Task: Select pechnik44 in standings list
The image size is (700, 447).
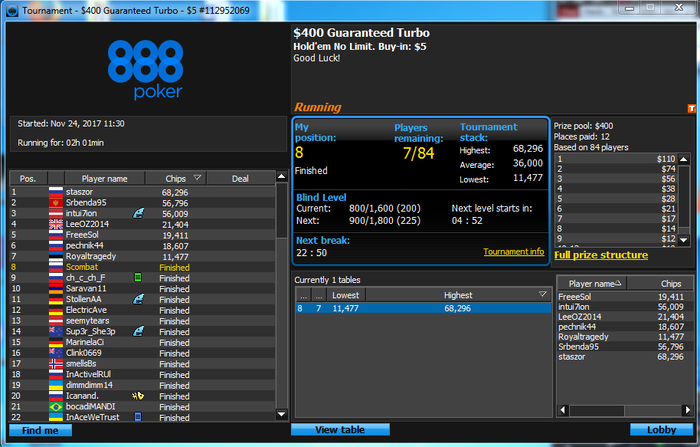Action: click(x=142, y=246)
